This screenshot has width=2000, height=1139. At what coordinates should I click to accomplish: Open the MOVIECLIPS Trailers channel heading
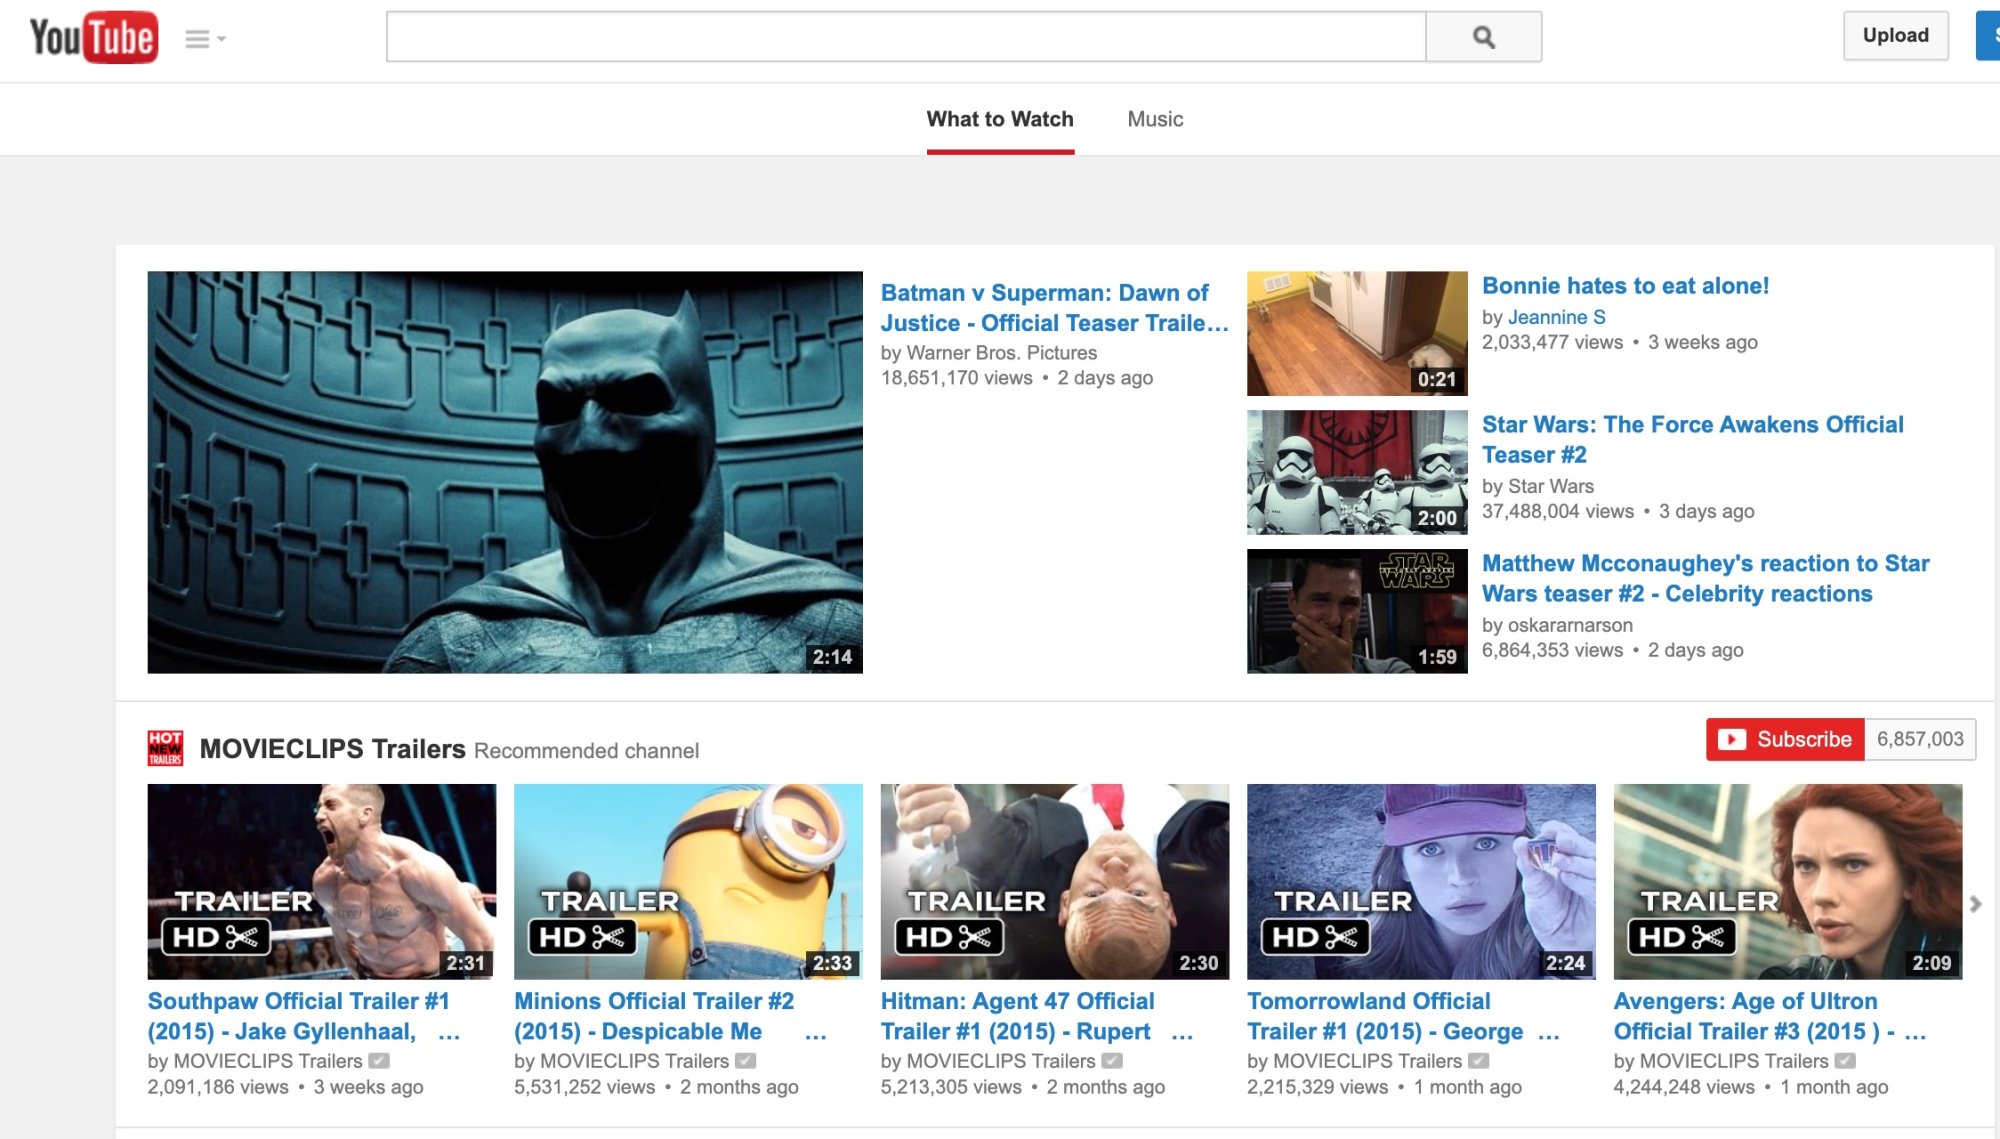click(x=332, y=749)
